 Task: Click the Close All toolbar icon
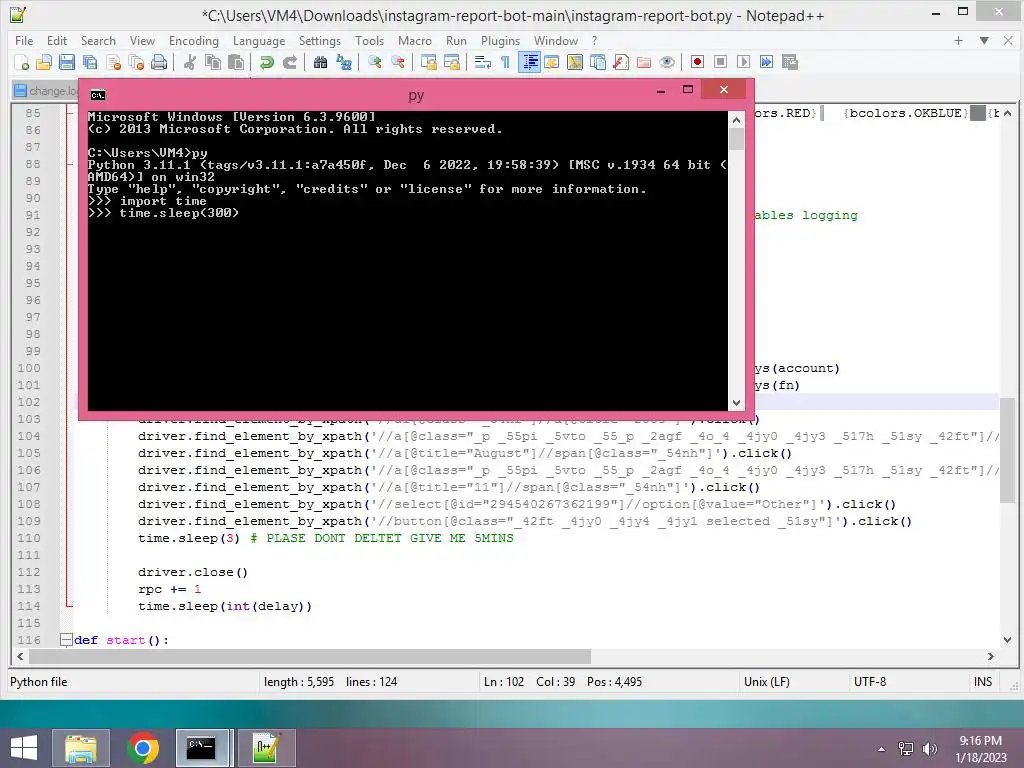(136, 62)
